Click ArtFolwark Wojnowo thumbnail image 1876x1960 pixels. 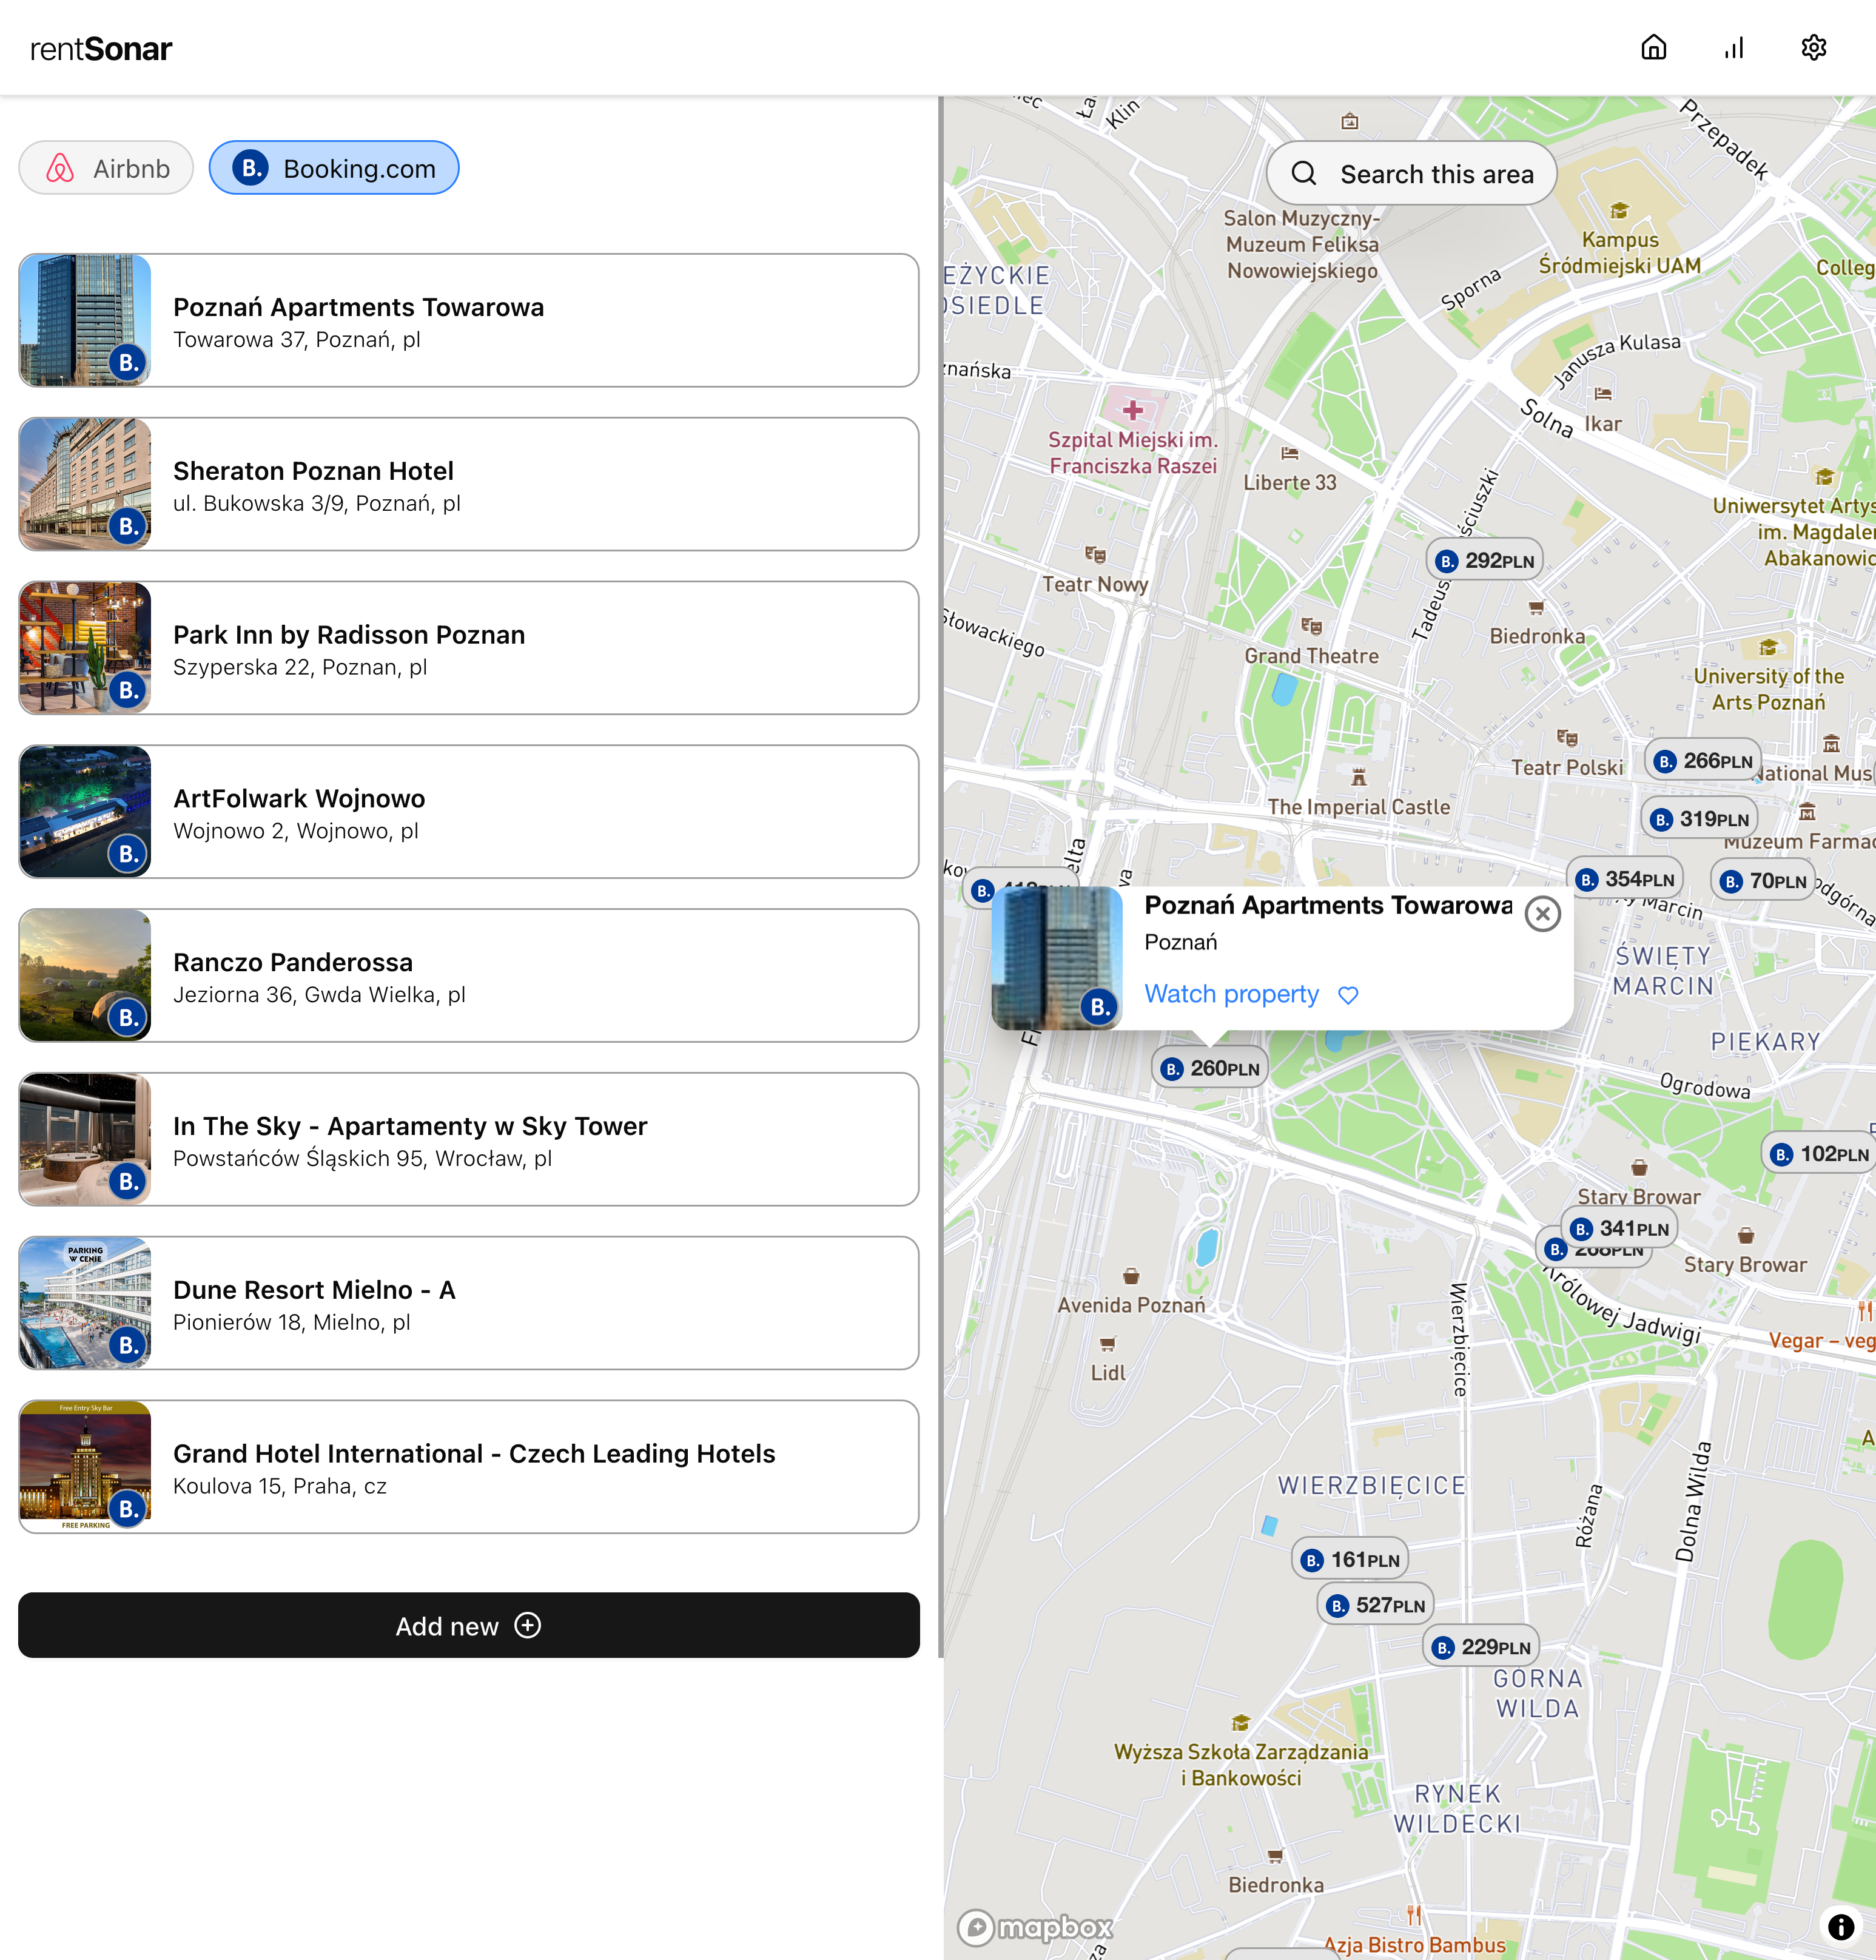[x=85, y=812]
